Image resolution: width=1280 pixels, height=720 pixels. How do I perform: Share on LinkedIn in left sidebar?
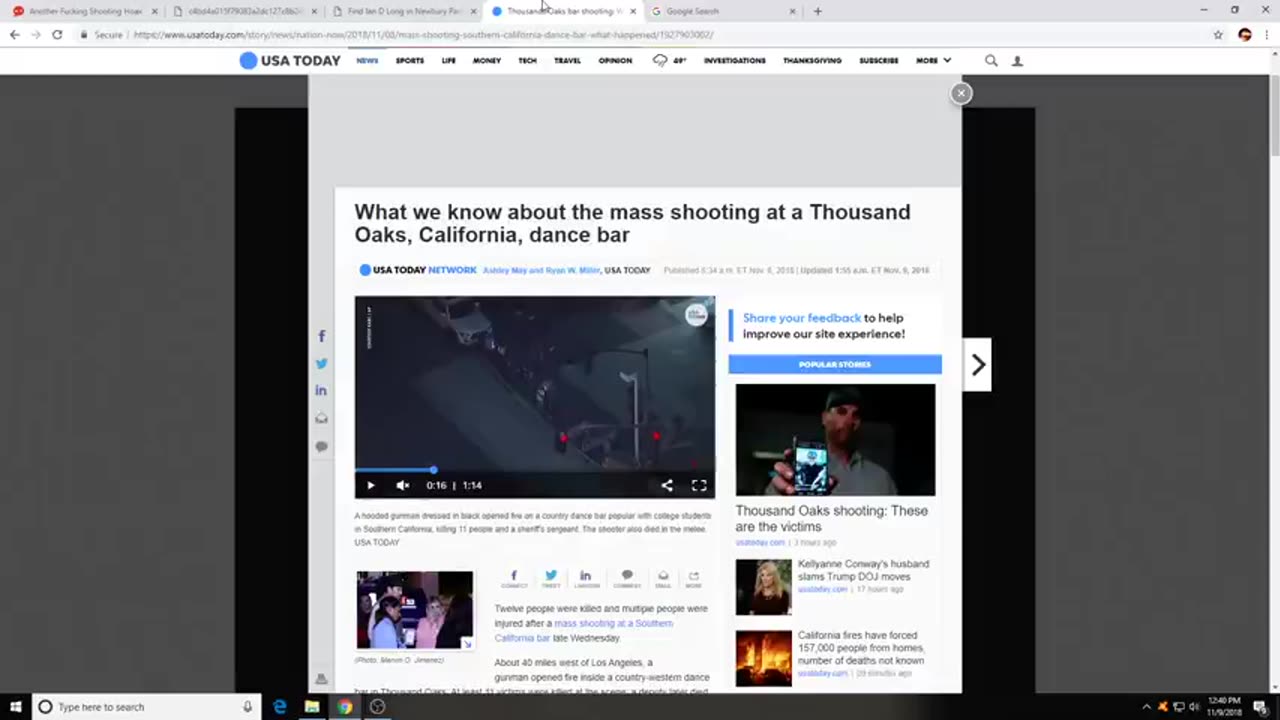pos(321,391)
